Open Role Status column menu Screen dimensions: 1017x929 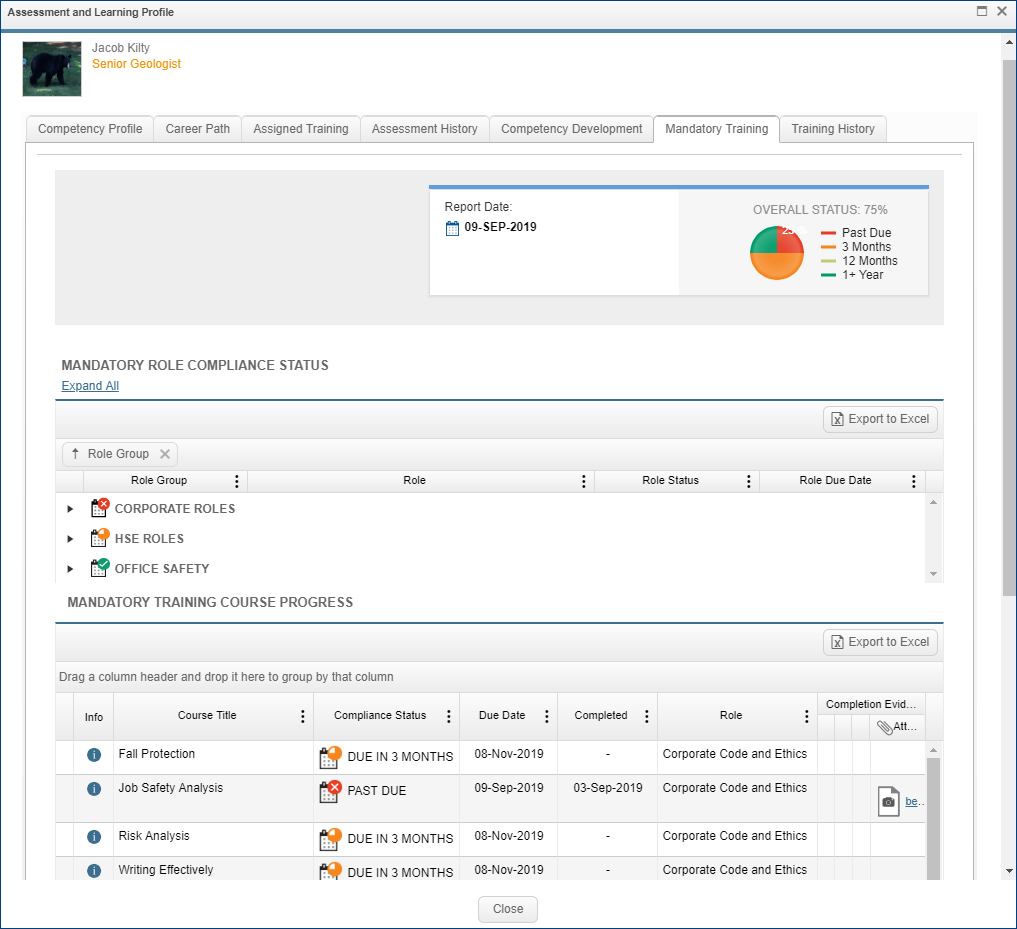click(x=748, y=481)
